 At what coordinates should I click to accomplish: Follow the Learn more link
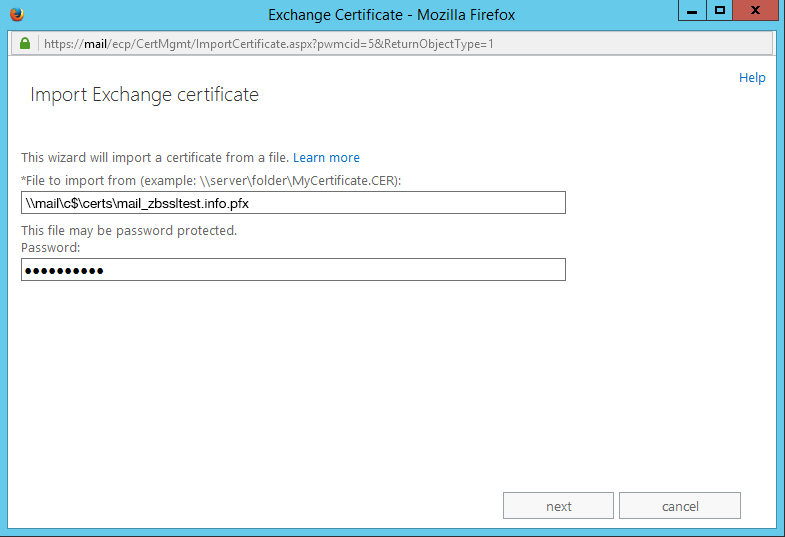[x=326, y=158]
